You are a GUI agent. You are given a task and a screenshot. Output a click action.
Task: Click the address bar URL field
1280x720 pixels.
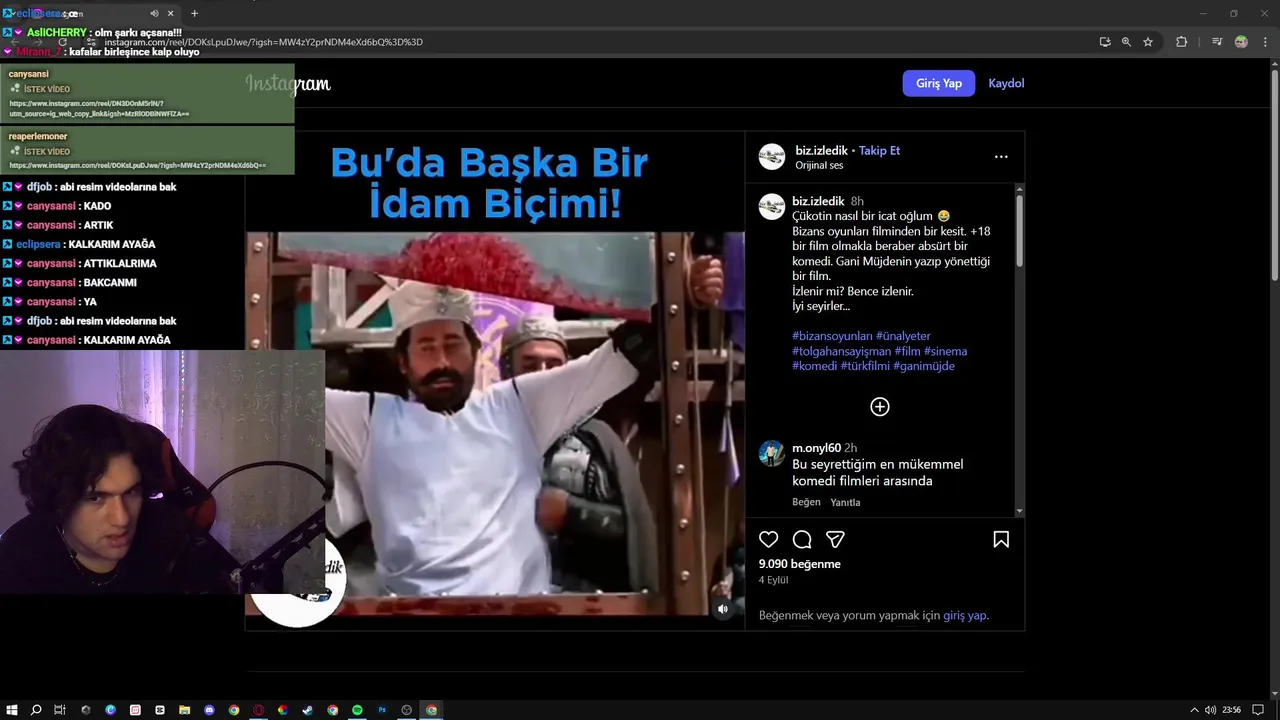click(x=590, y=42)
